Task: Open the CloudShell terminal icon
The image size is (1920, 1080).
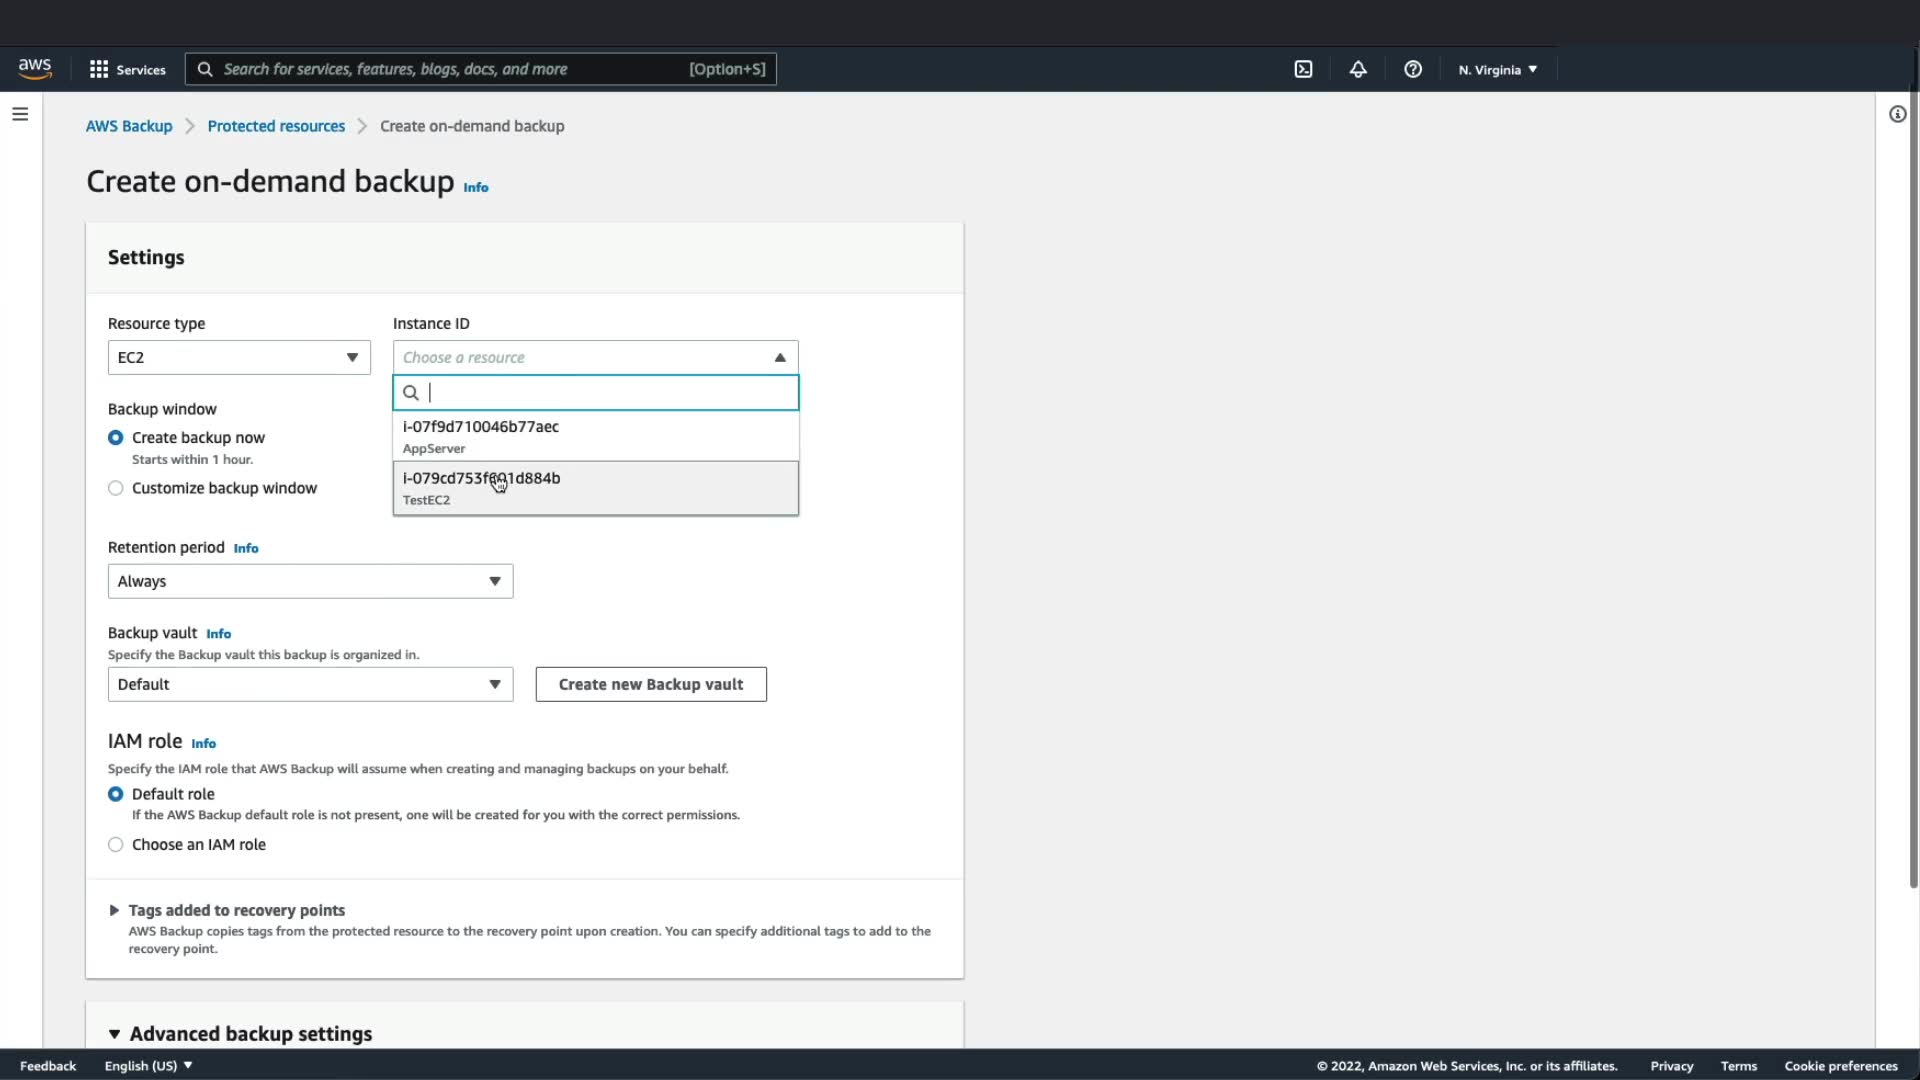Action: pos(1303,69)
